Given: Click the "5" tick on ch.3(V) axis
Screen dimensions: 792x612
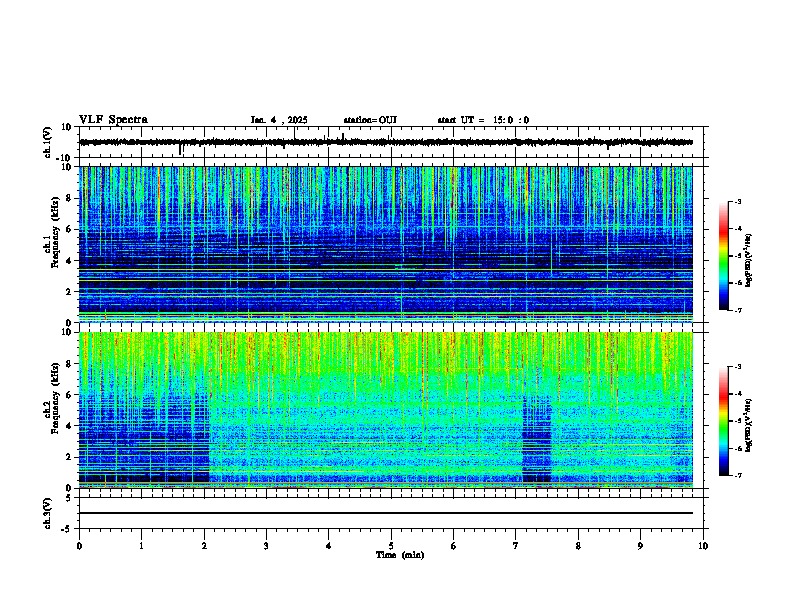Looking at the screenshot, I should pyautogui.click(x=69, y=497).
